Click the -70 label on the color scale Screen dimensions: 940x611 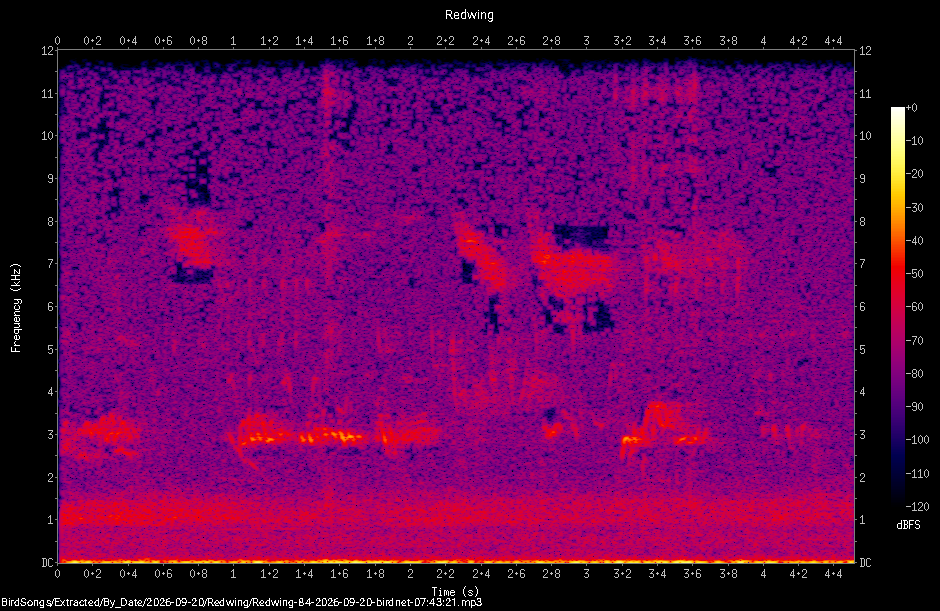(914, 341)
